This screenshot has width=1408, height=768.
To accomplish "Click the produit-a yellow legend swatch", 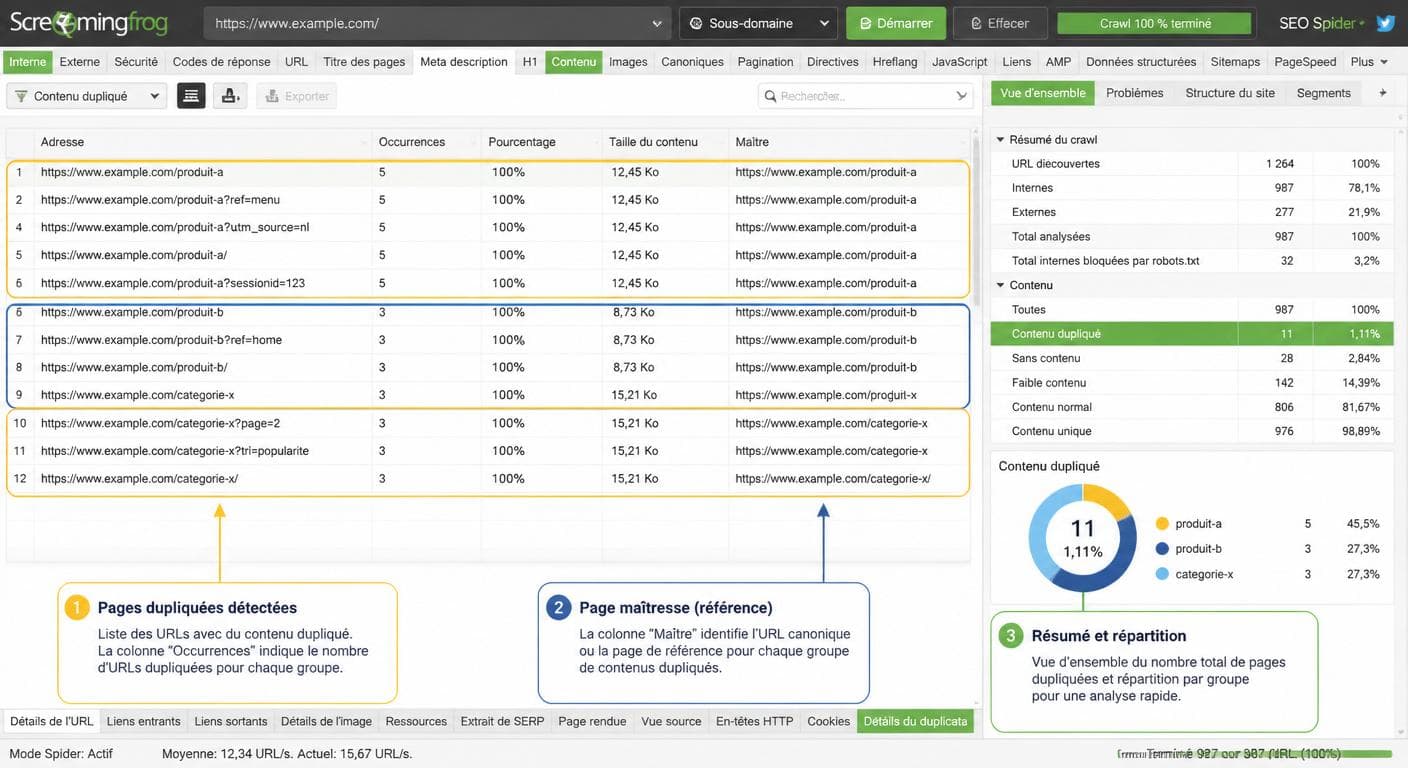I will point(1162,523).
